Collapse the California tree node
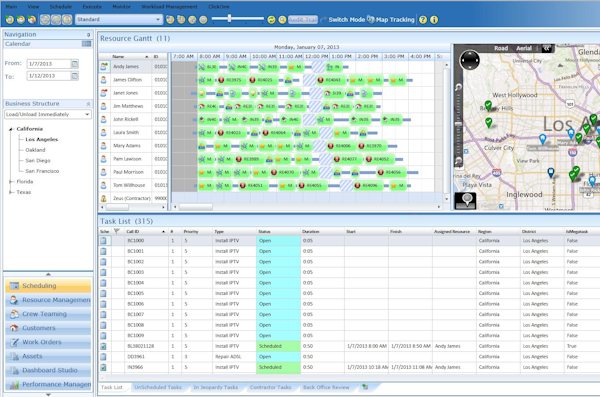 click(11, 129)
